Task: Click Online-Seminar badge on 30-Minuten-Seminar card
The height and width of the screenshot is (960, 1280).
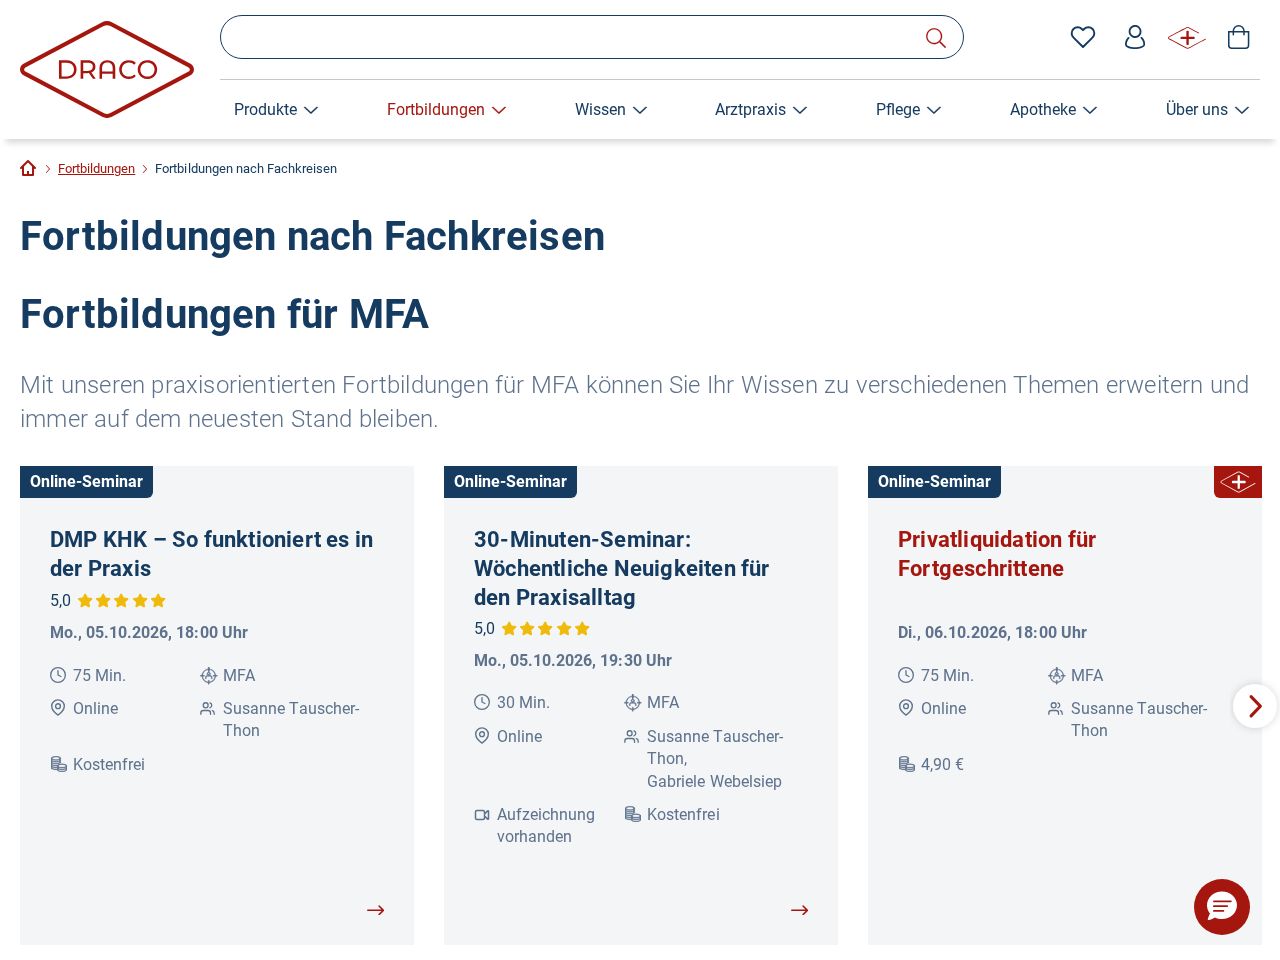Action: tap(510, 482)
